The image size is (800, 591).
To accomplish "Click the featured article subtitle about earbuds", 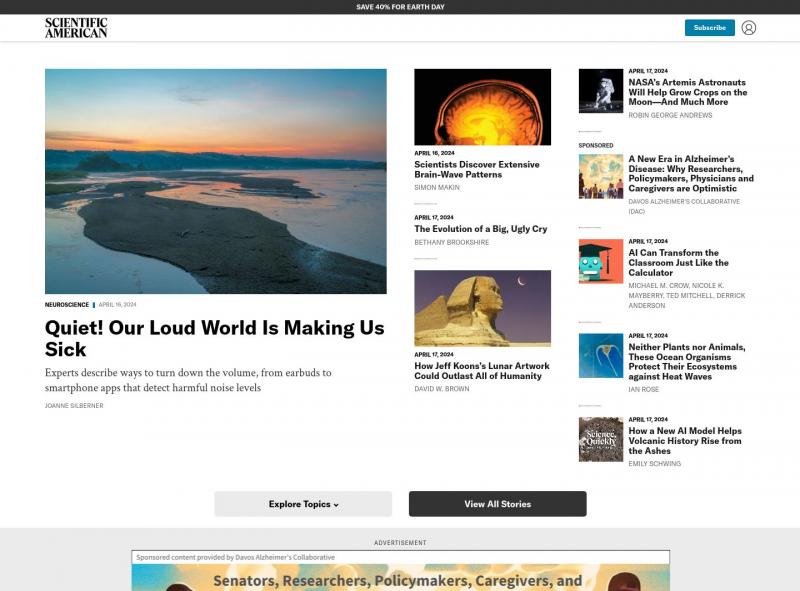I will point(188,380).
